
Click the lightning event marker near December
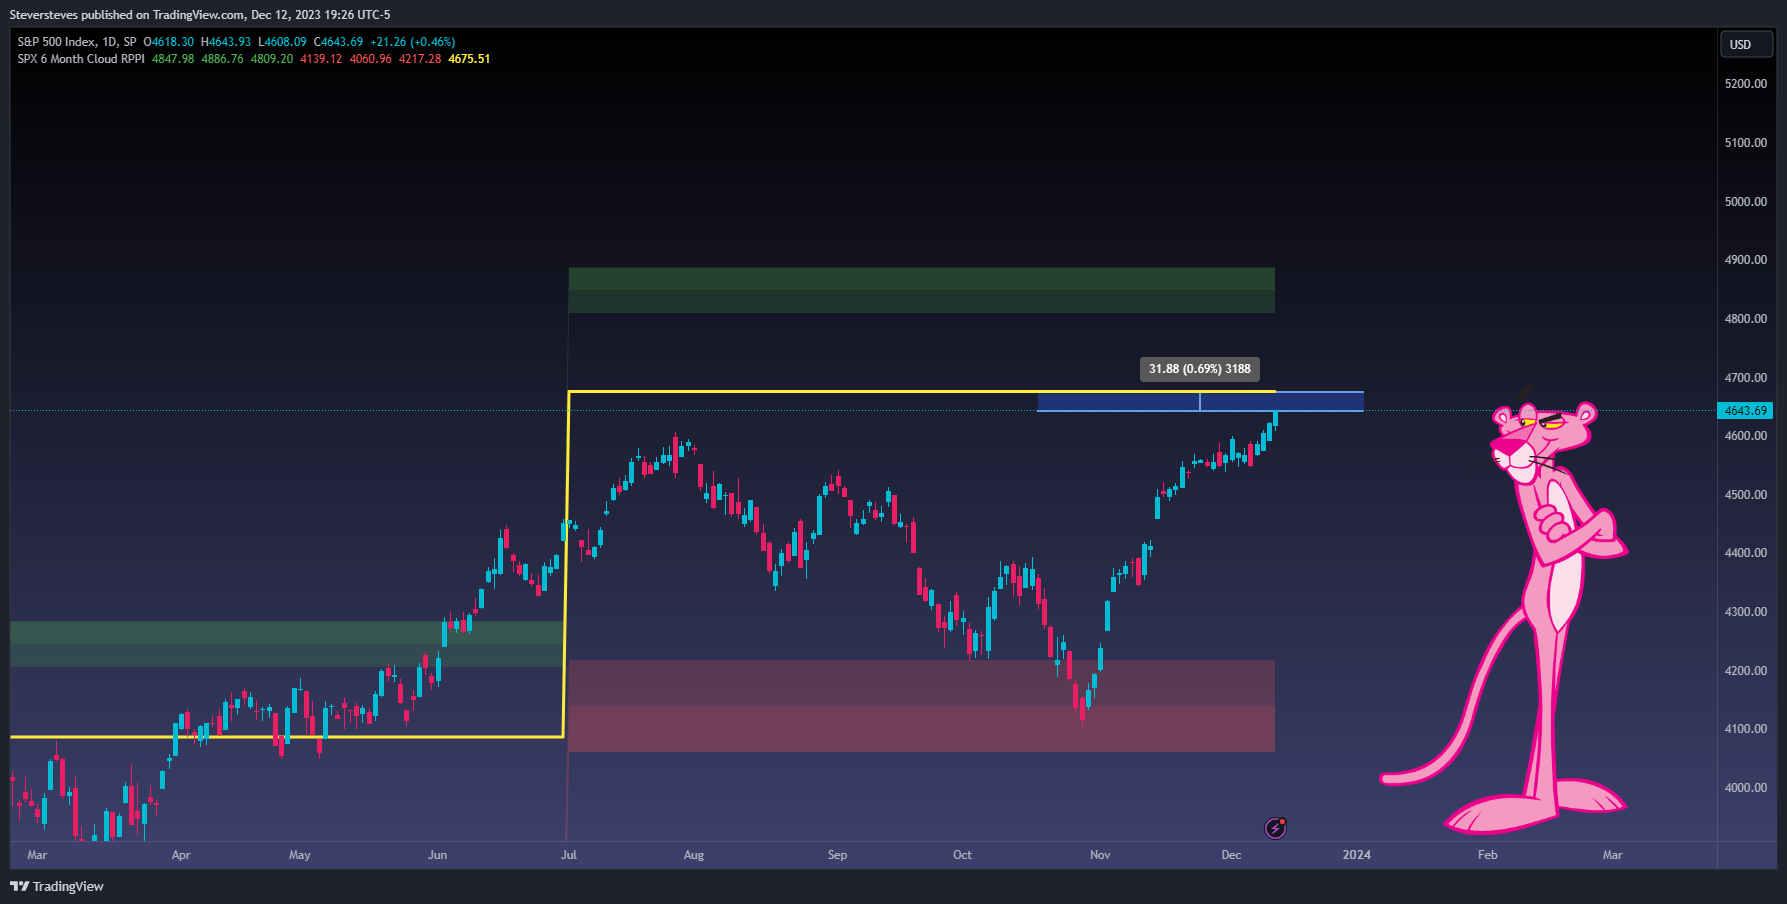tap(1275, 827)
